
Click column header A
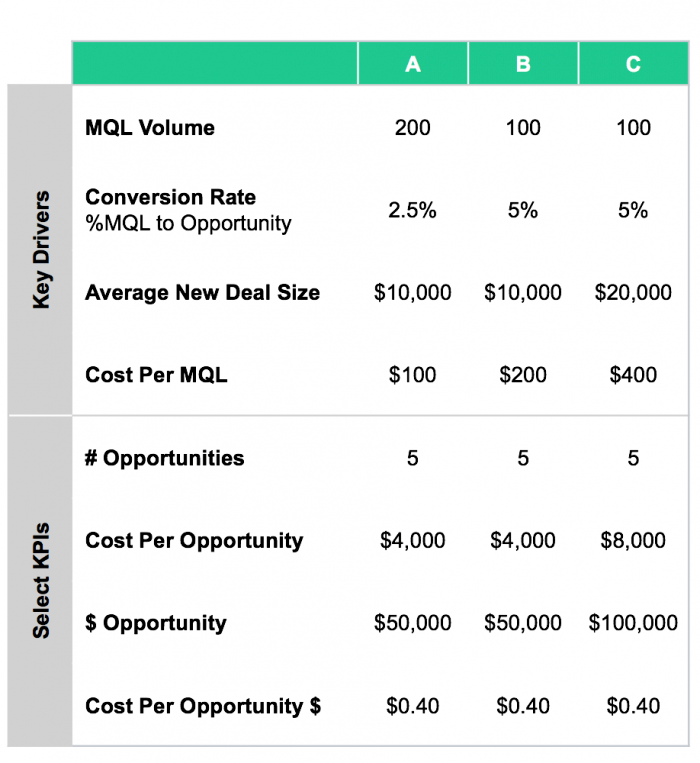pyautogui.click(x=412, y=64)
